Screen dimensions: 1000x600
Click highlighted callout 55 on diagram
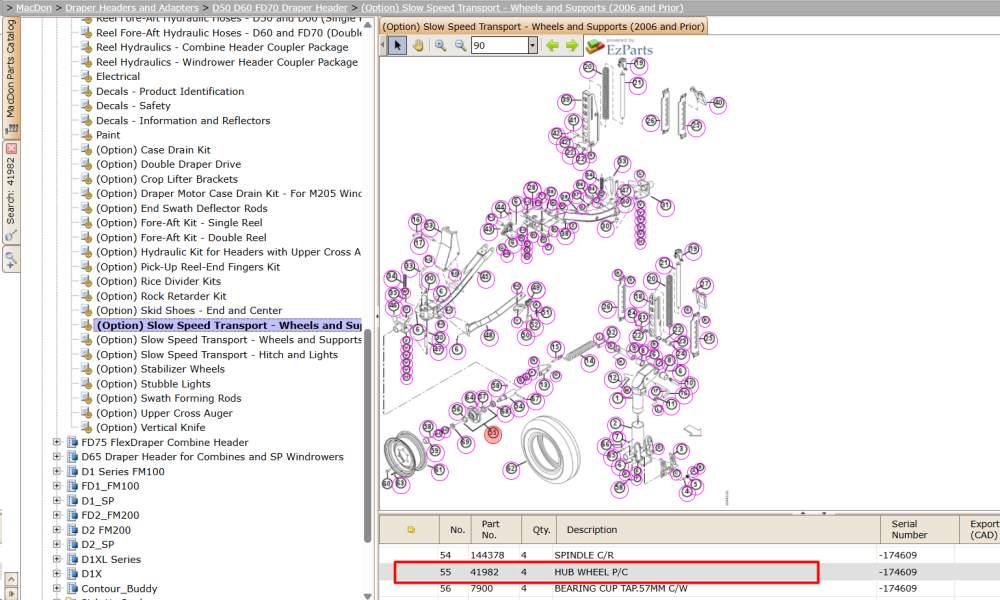pyautogui.click(x=492, y=434)
